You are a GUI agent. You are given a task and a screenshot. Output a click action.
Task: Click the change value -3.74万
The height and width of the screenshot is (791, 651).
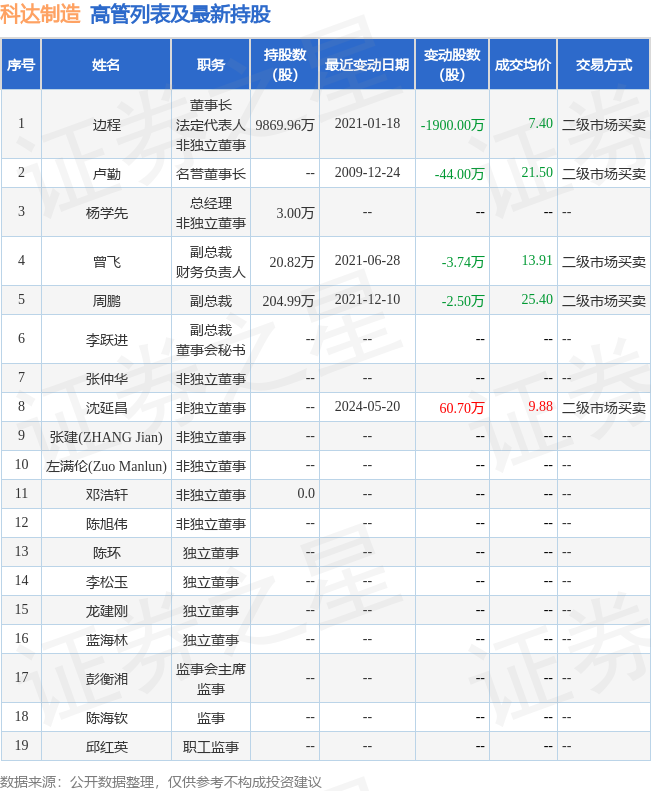[463, 262]
